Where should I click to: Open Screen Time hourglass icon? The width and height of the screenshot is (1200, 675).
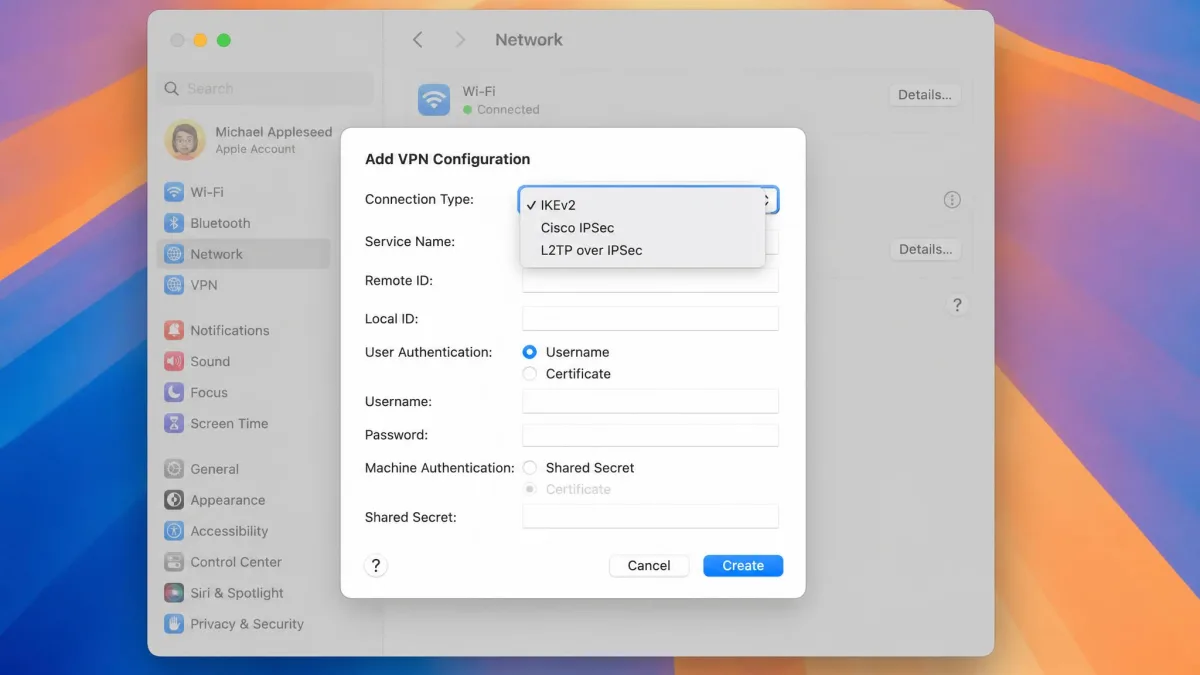174,423
